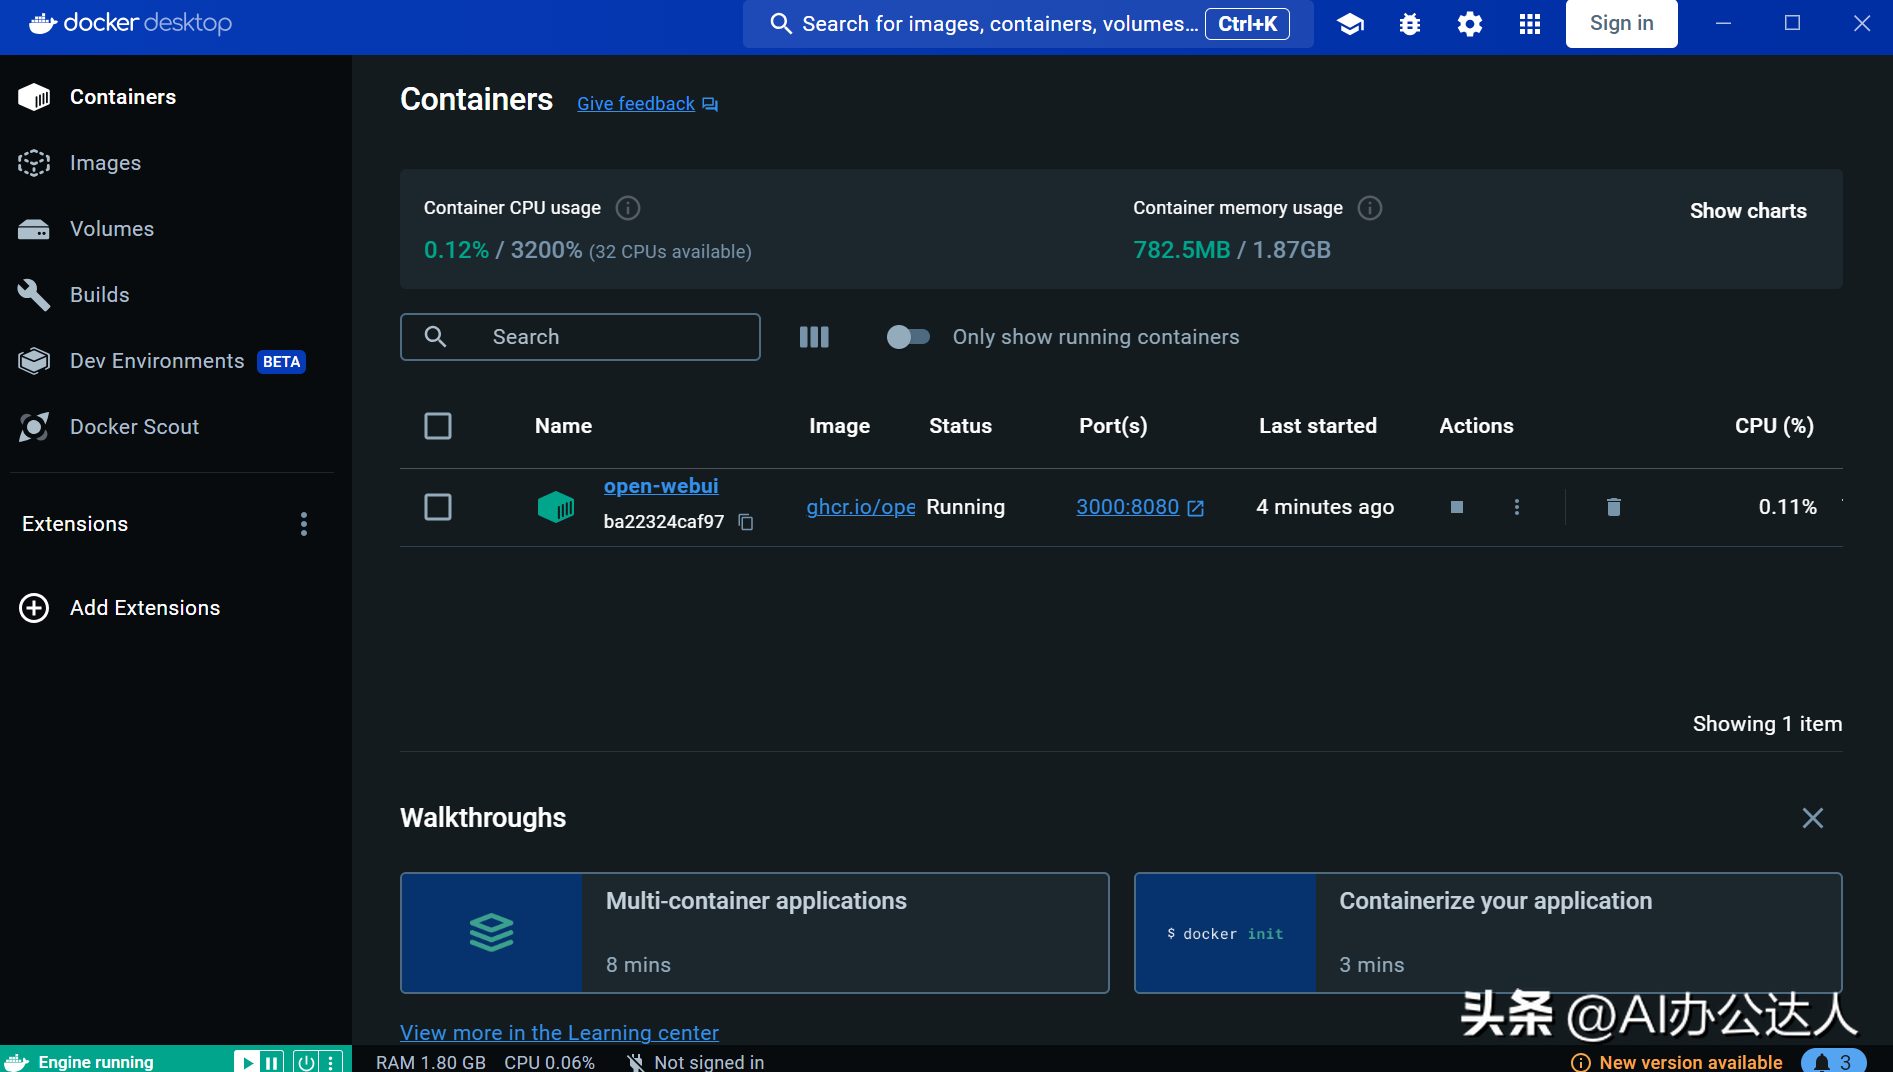Show info about Container CPU usage
Viewport: 1893px width, 1072px height.
pyautogui.click(x=628, y=208)
